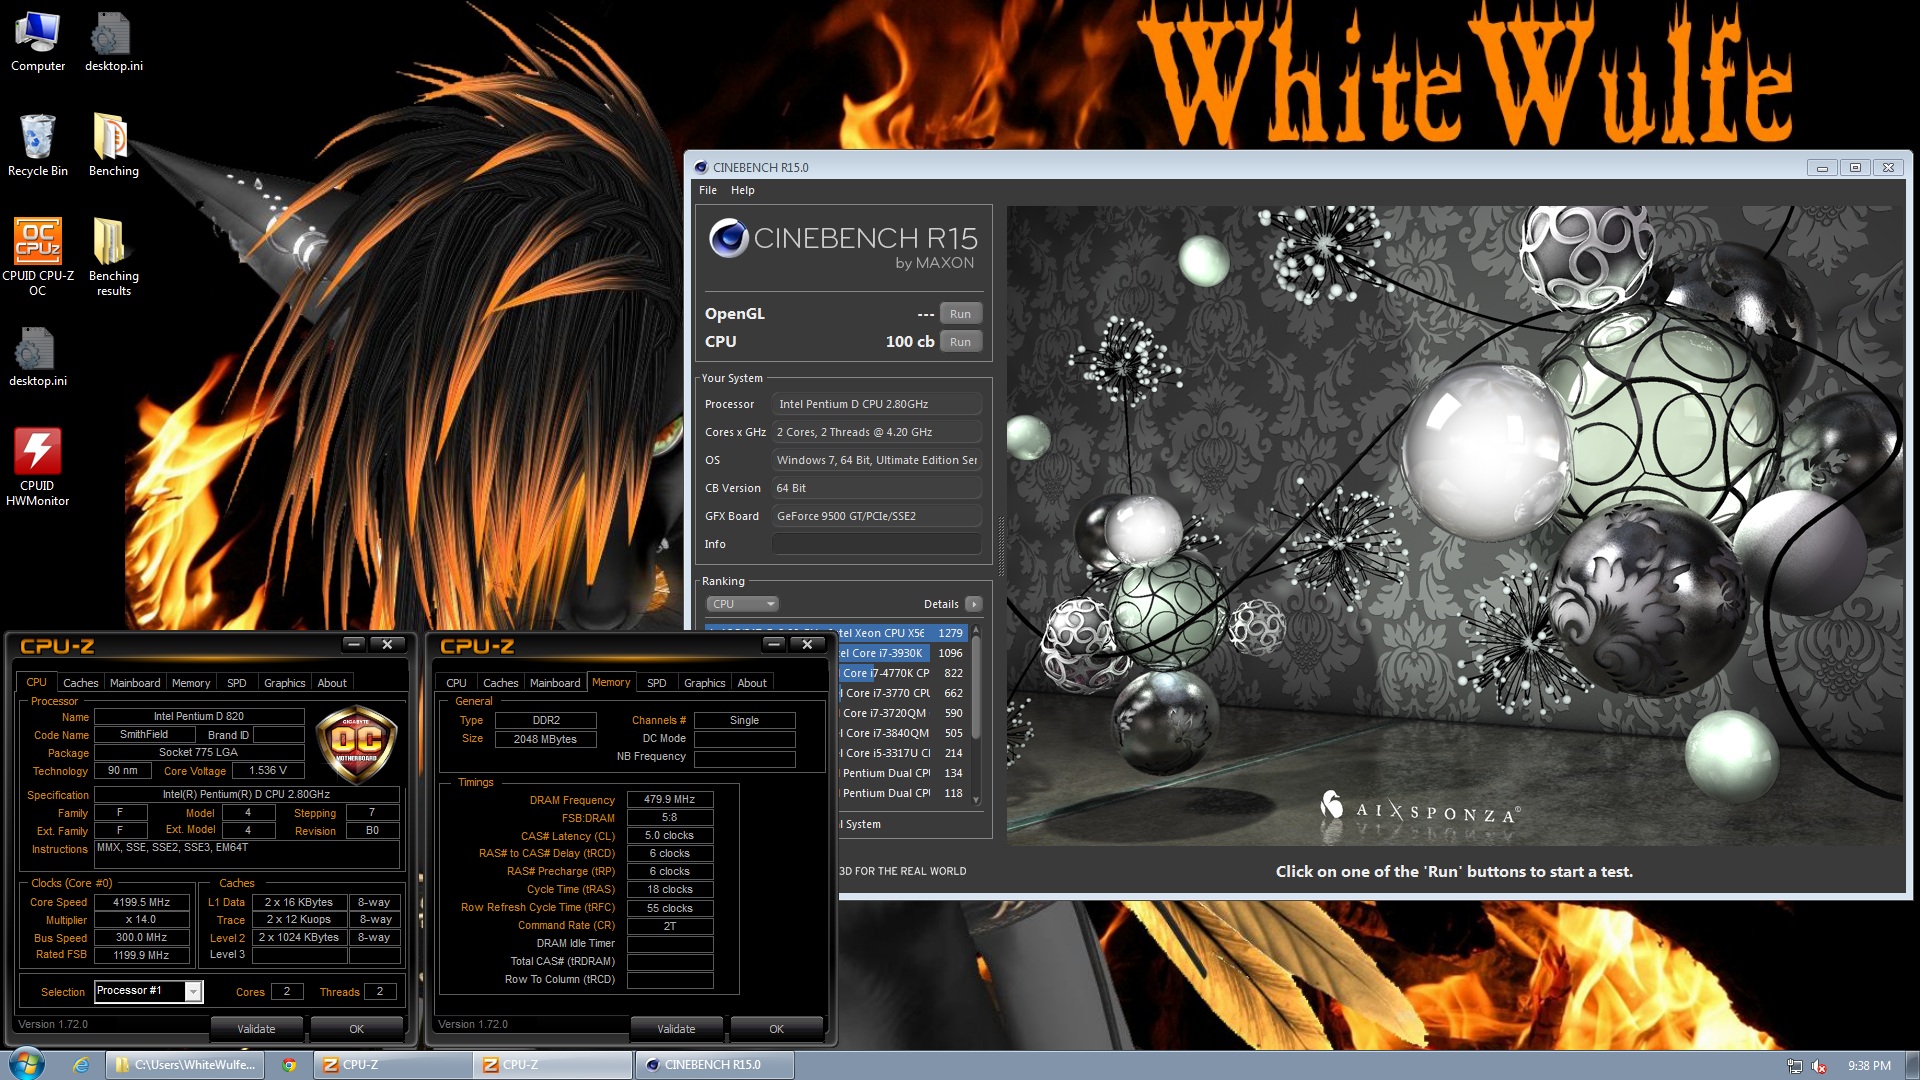Screen dimensions: 1920x1080
Task: Click the FSB:DRAM ratio value 5:8
Action: (x=670, y=818)
